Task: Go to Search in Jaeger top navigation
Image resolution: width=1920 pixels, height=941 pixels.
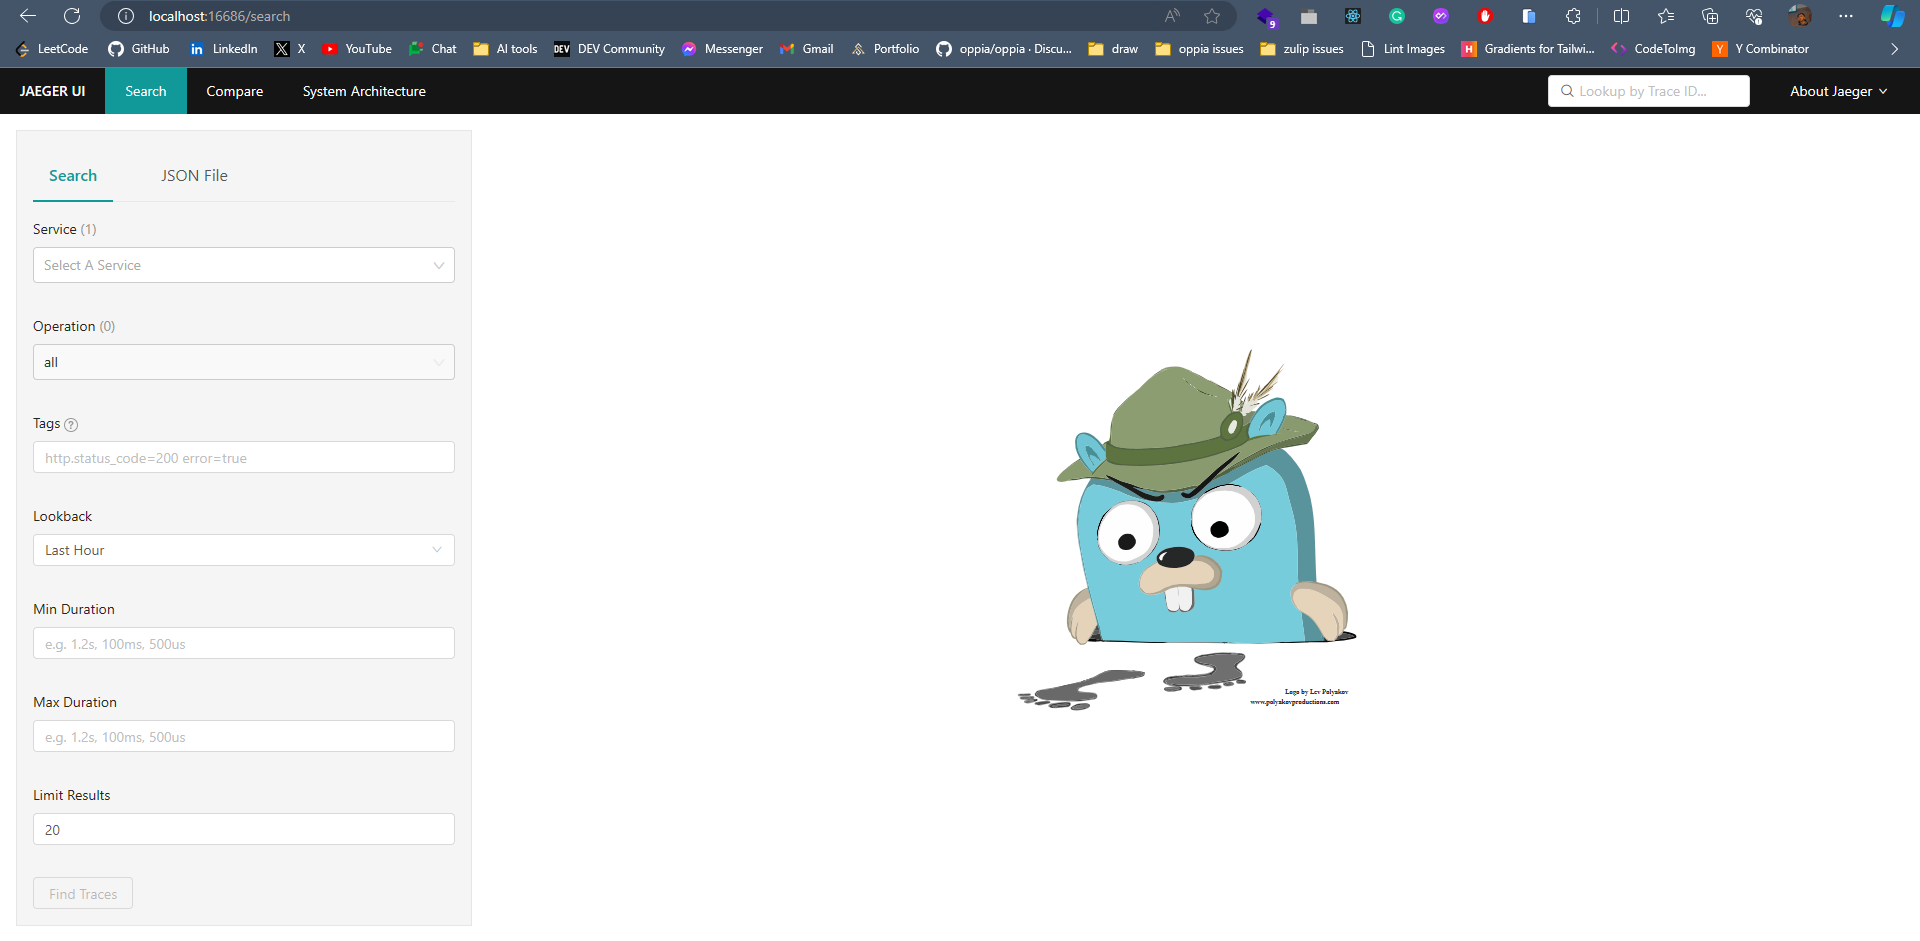Action: [x=146, y=91]
